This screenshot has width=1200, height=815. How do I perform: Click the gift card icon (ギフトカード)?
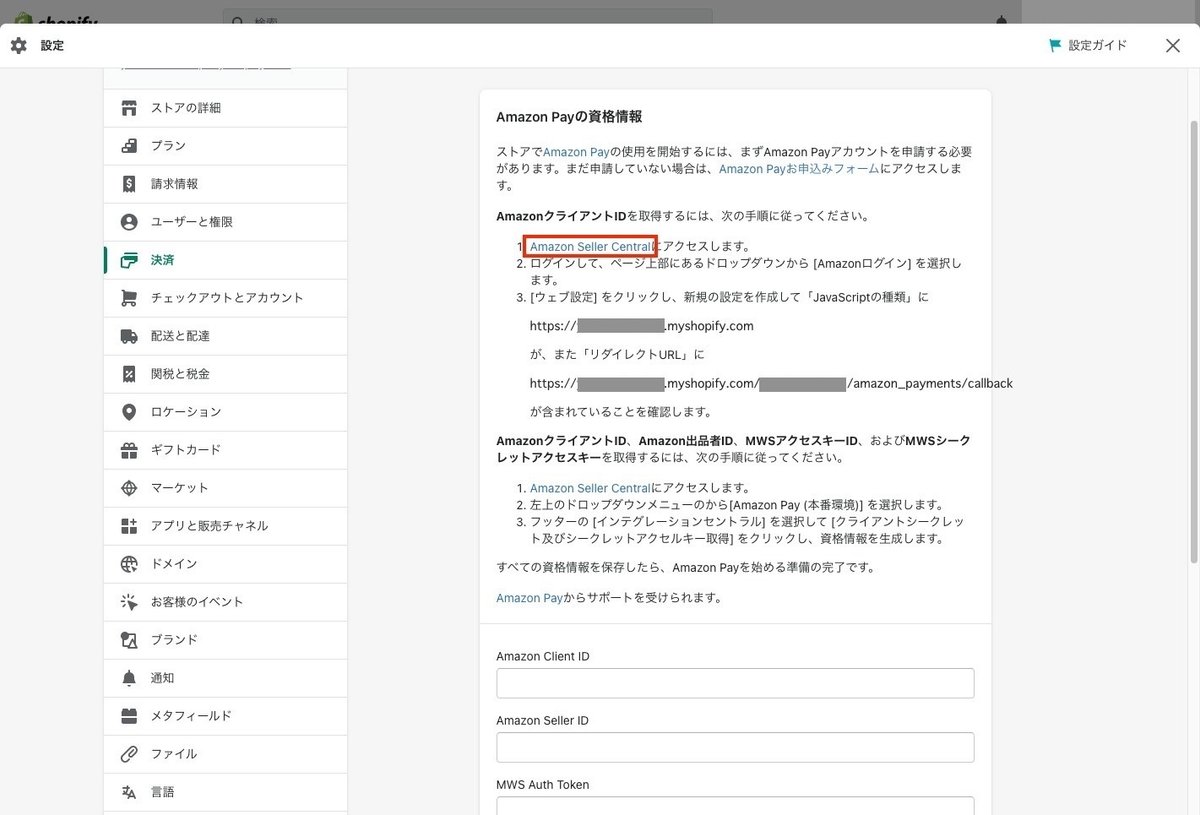point(129,450)
